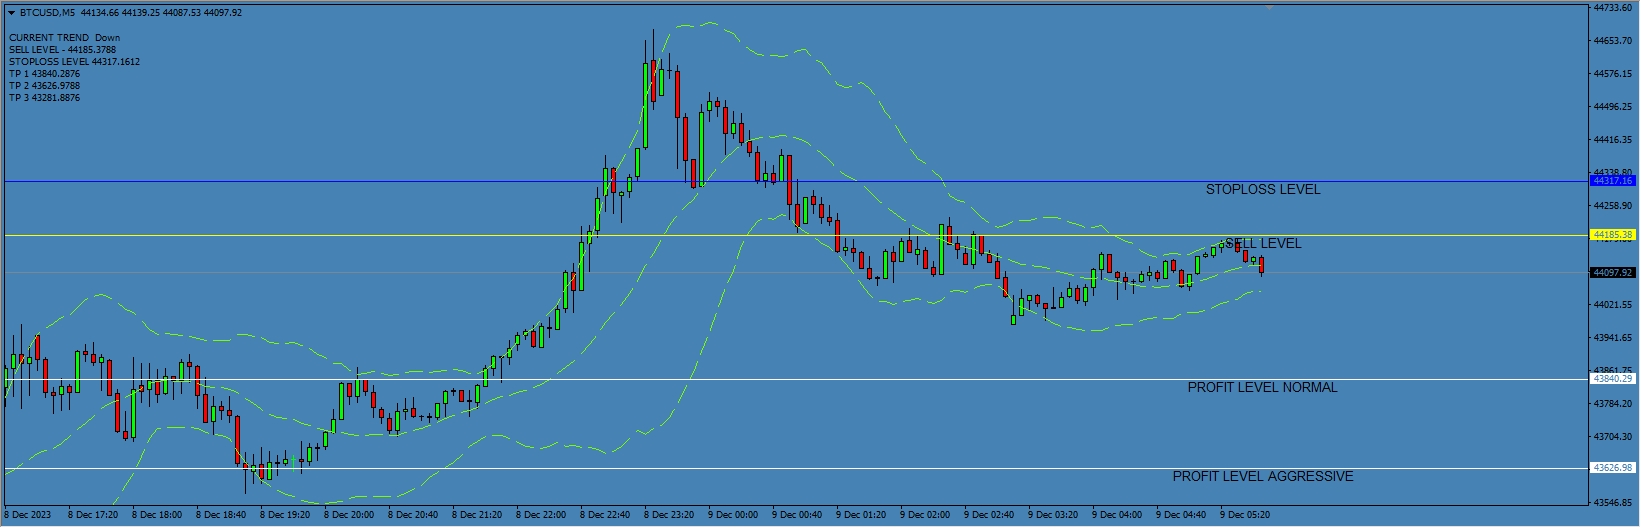Screen dimensions: 1641x528
Task: Click the 43941.65 price scale value
Action: click(1612, 338)
